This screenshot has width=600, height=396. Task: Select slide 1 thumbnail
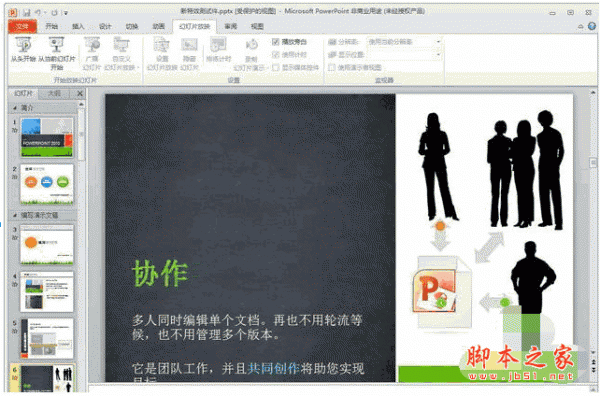[47, 137]
